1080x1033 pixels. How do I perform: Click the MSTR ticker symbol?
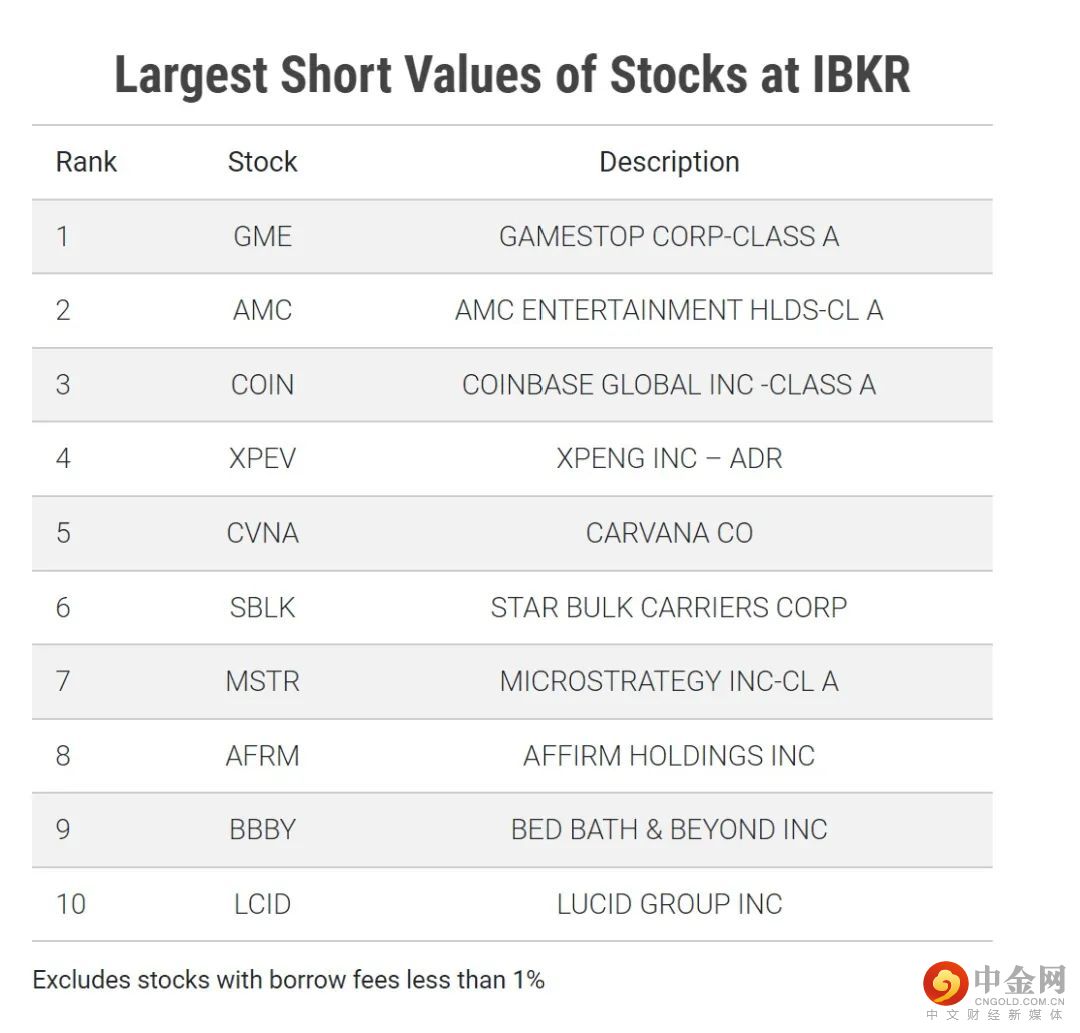click(262, 681)
